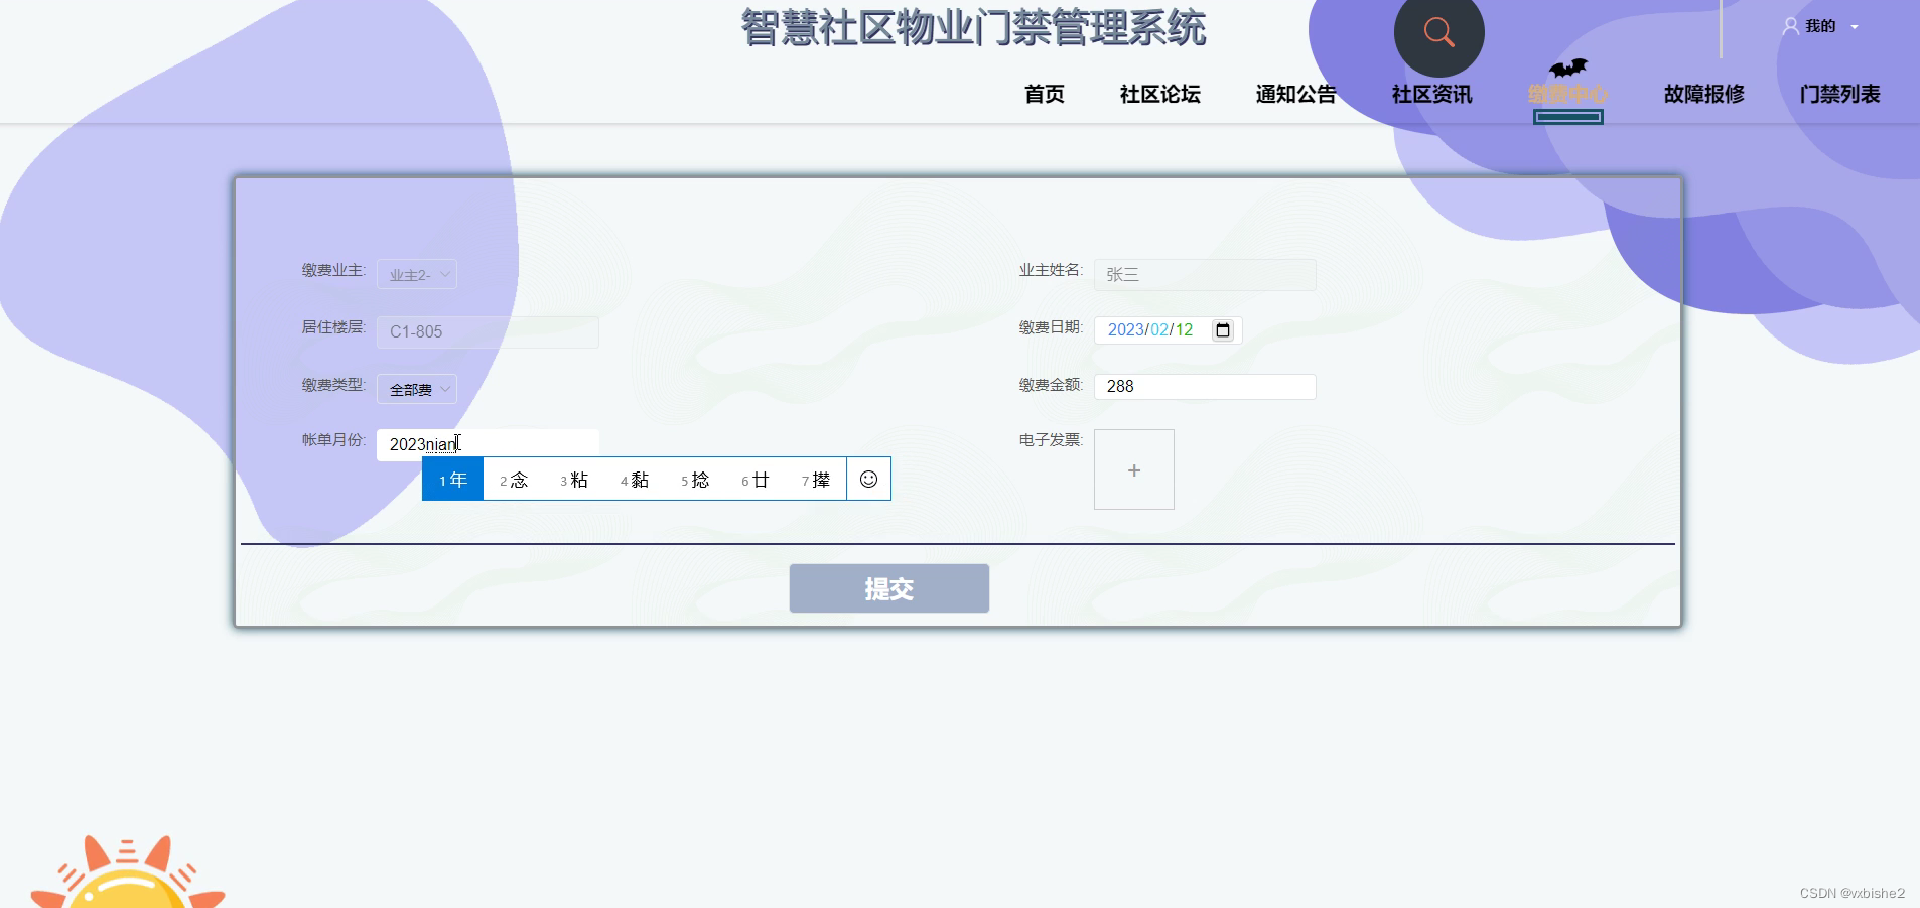The image size is (1920, 908).
Task: Choose IME candidate 2 念
Action: click(x=514, y=480)
